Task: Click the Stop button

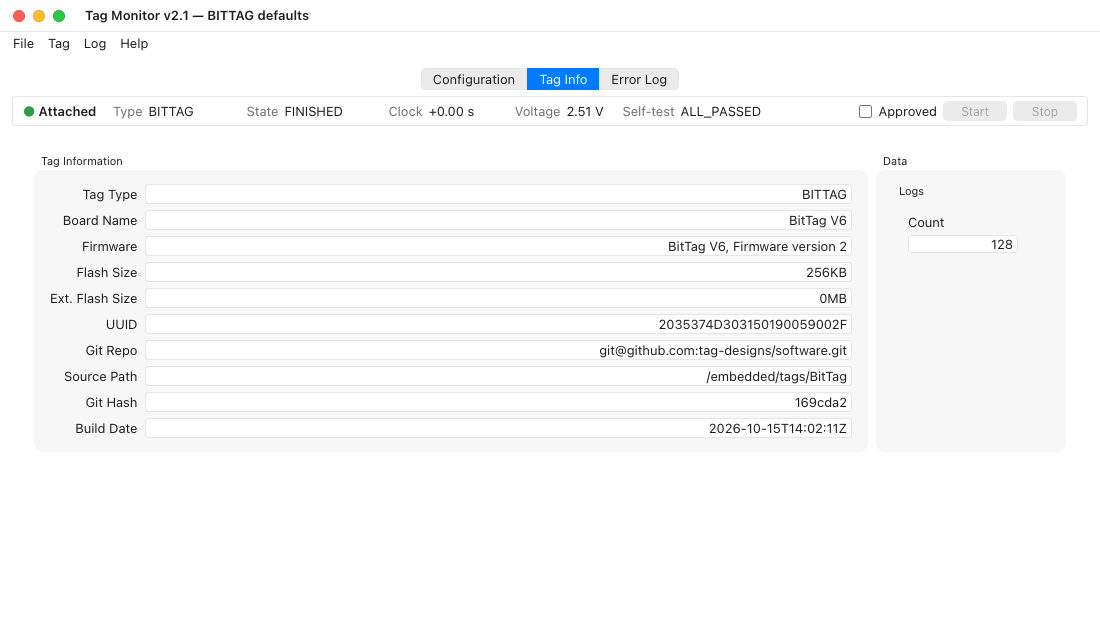Action: (x=1044, y=112)
